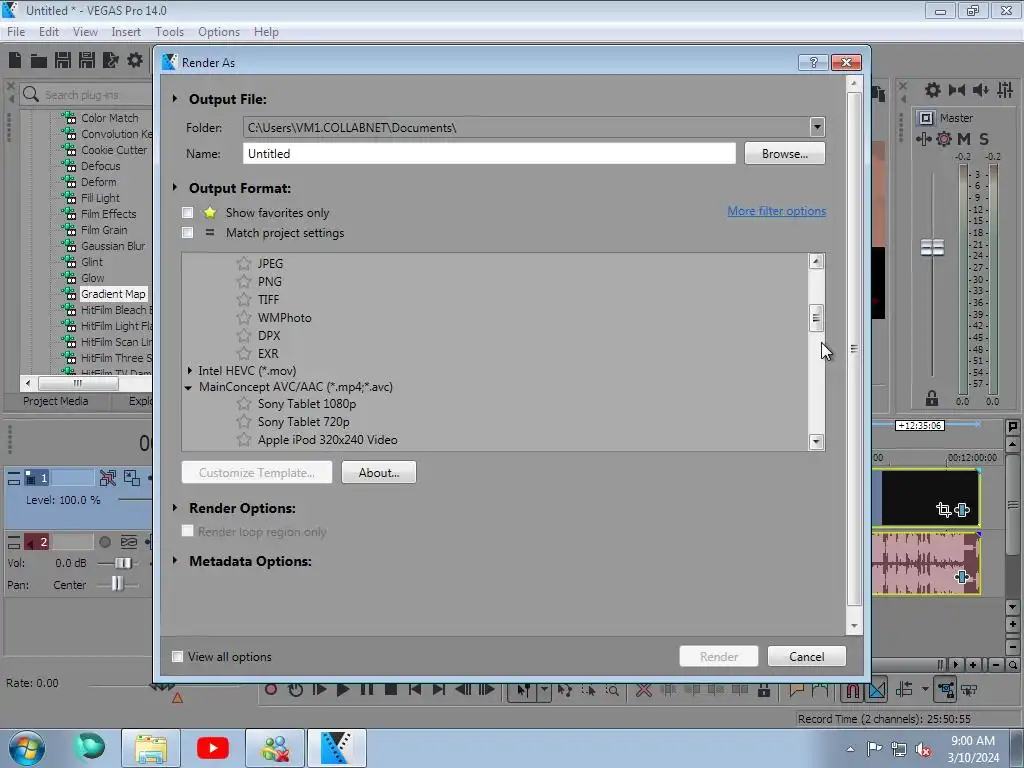Toggle the Master fader channel lock

[x=932, y=398]
